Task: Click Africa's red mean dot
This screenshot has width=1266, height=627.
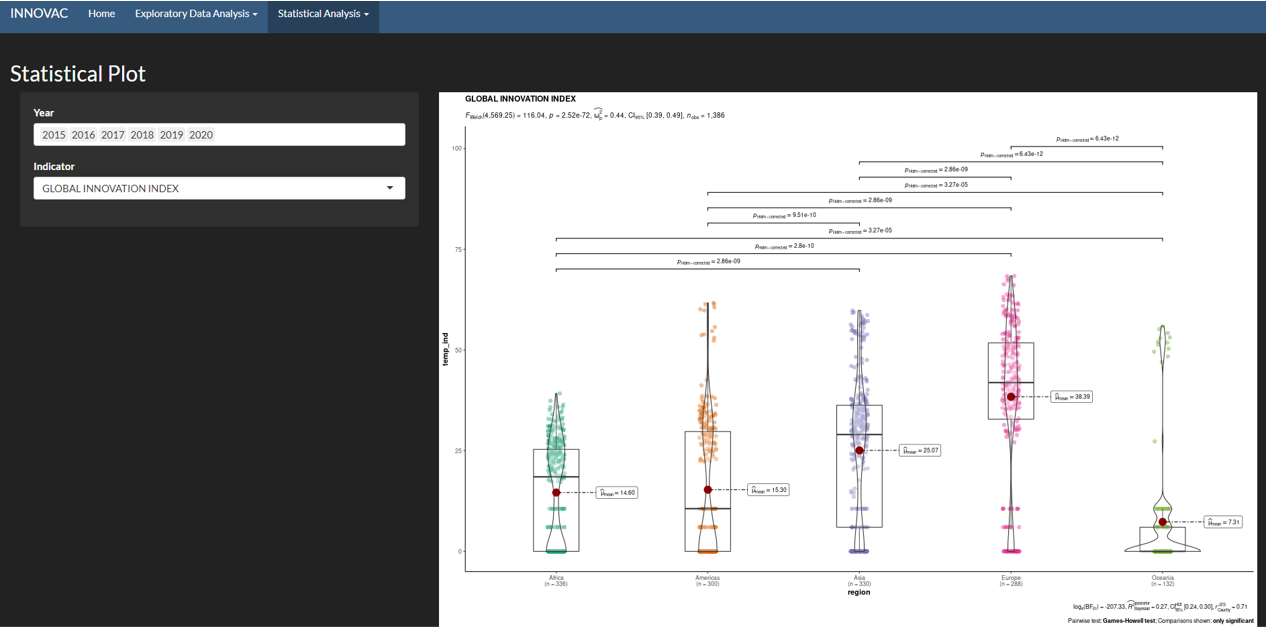Action: point(556,493)
